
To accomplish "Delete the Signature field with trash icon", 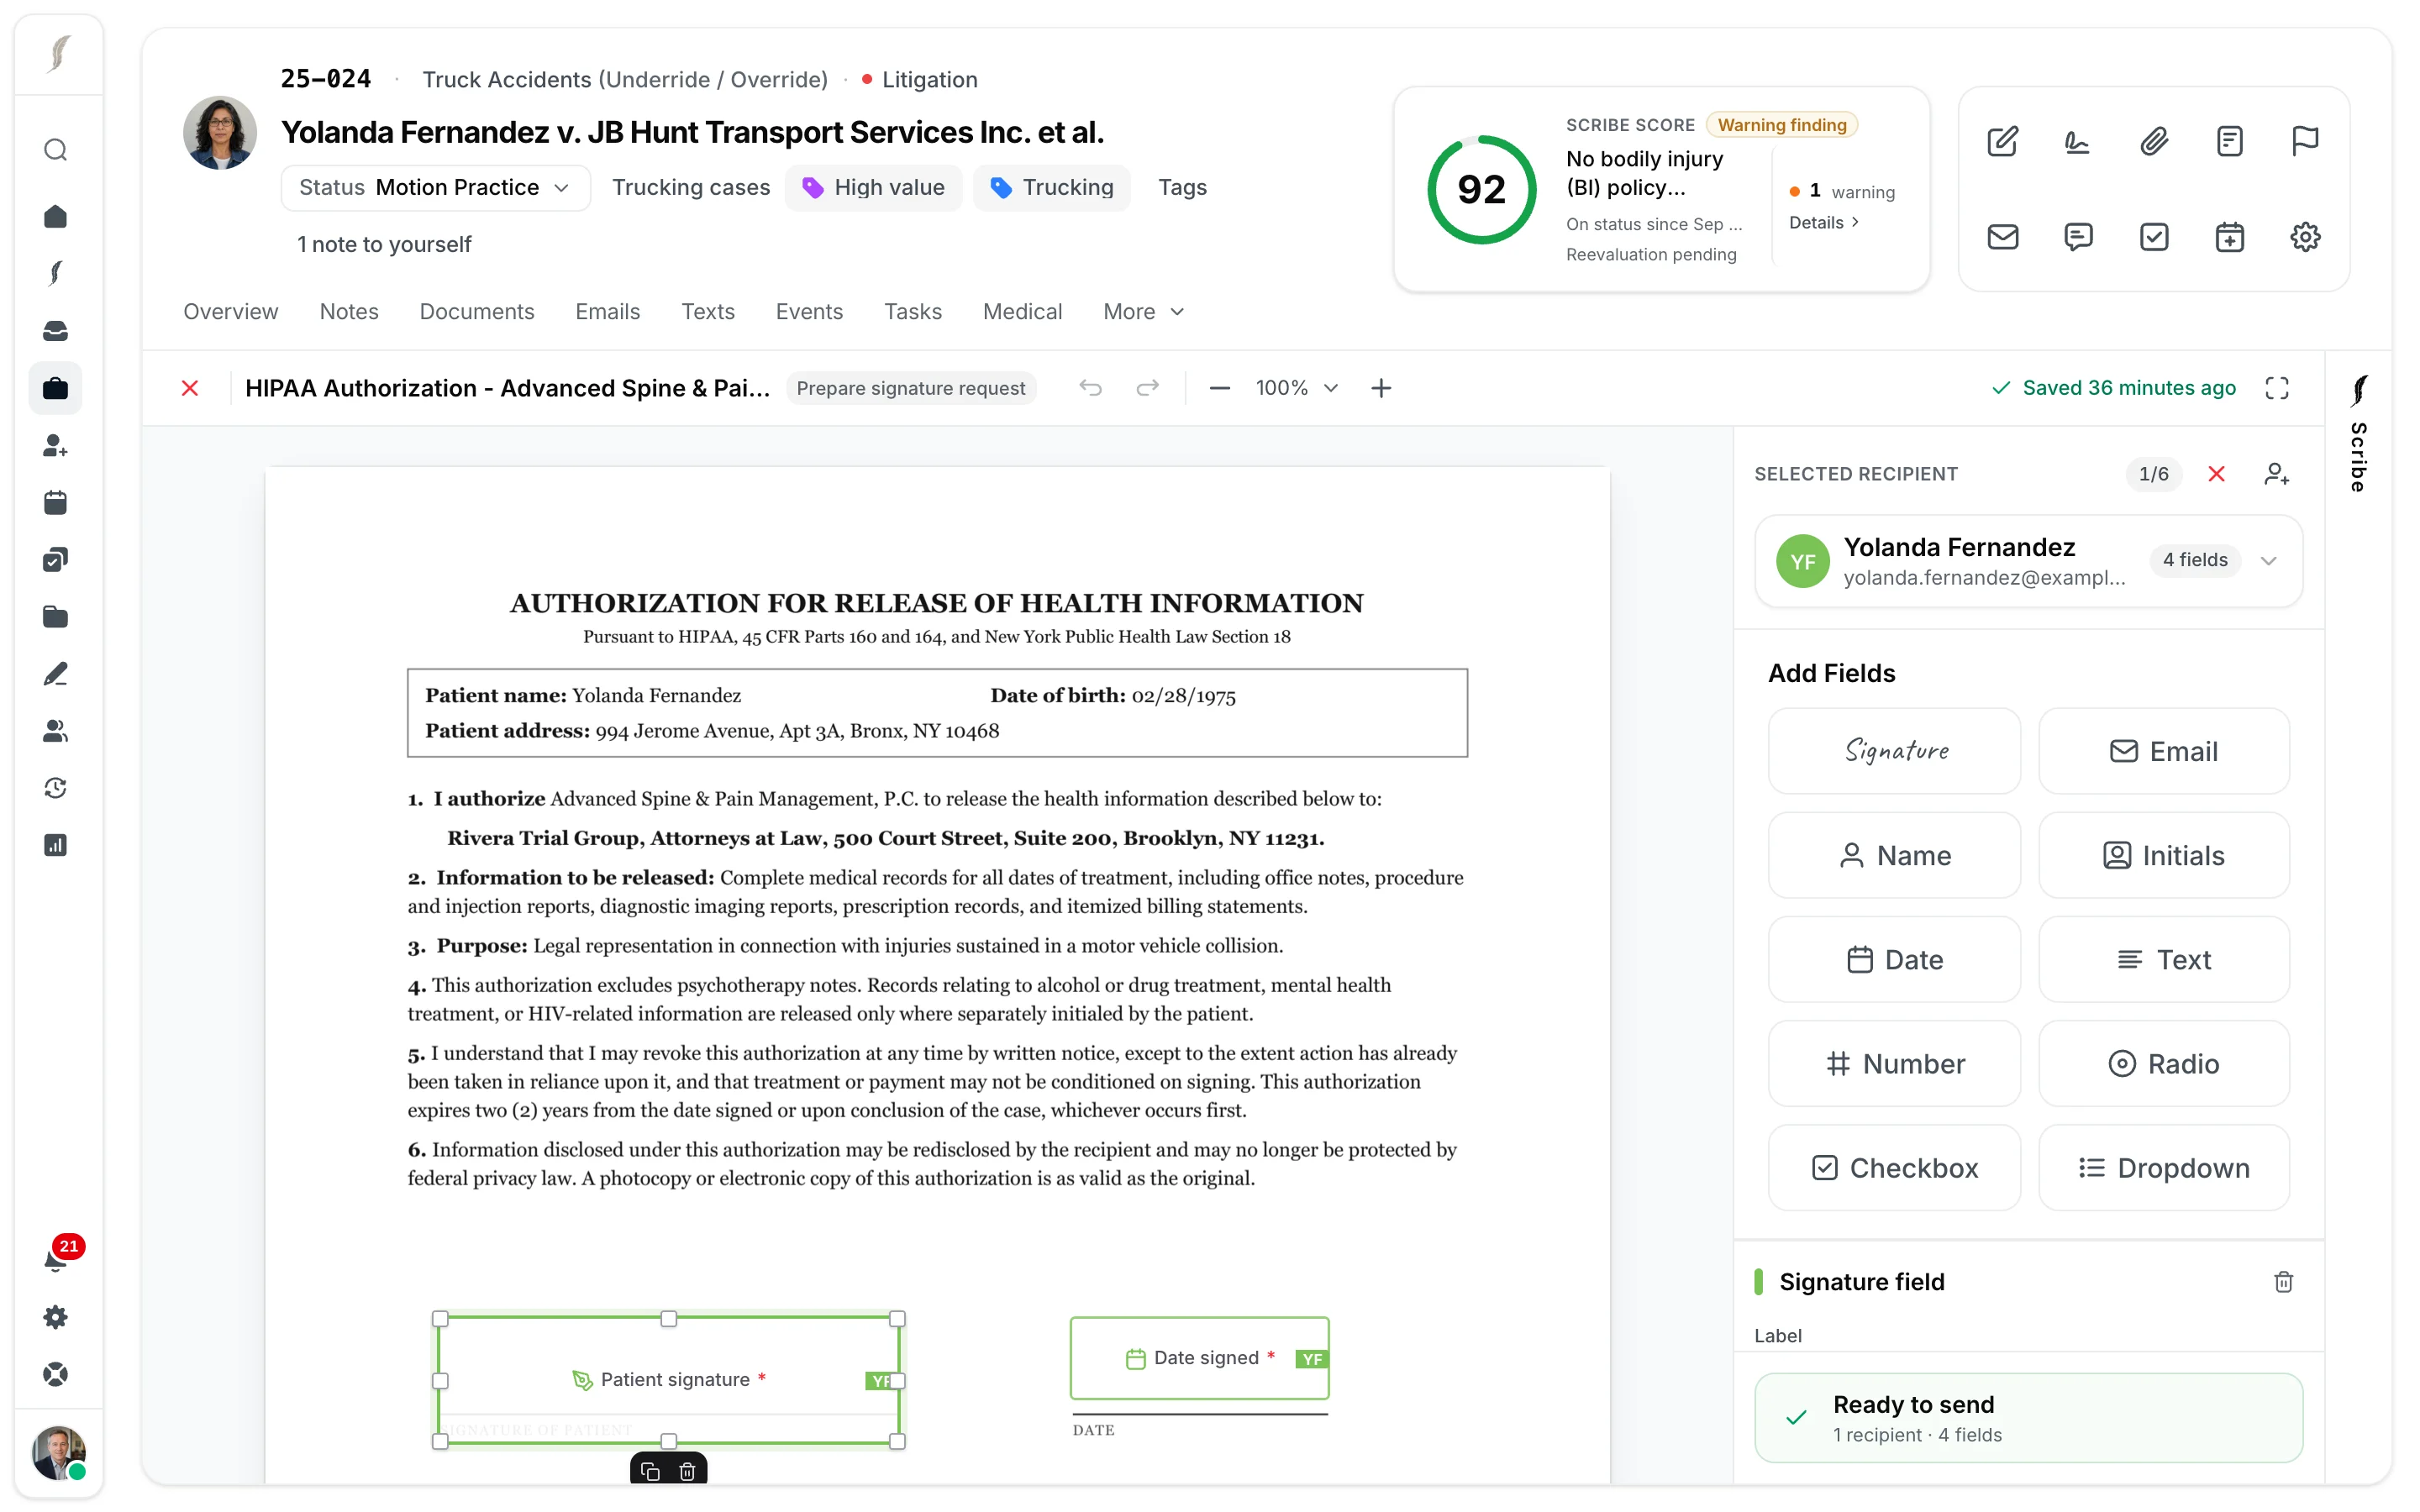I will pyautogui.click(x=2283, y=1282).
